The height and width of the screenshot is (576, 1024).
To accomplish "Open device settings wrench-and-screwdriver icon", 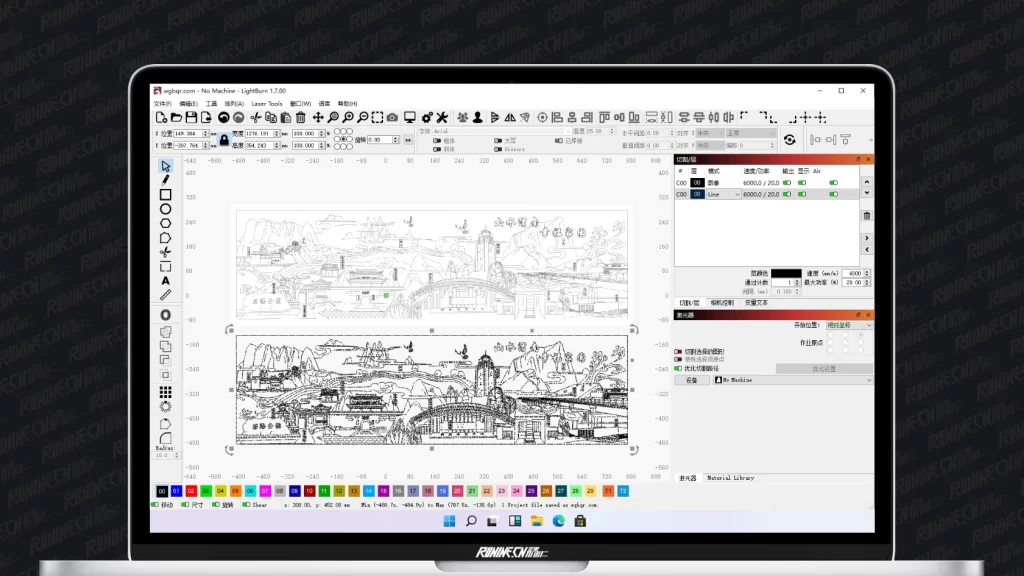I will 442,118.
